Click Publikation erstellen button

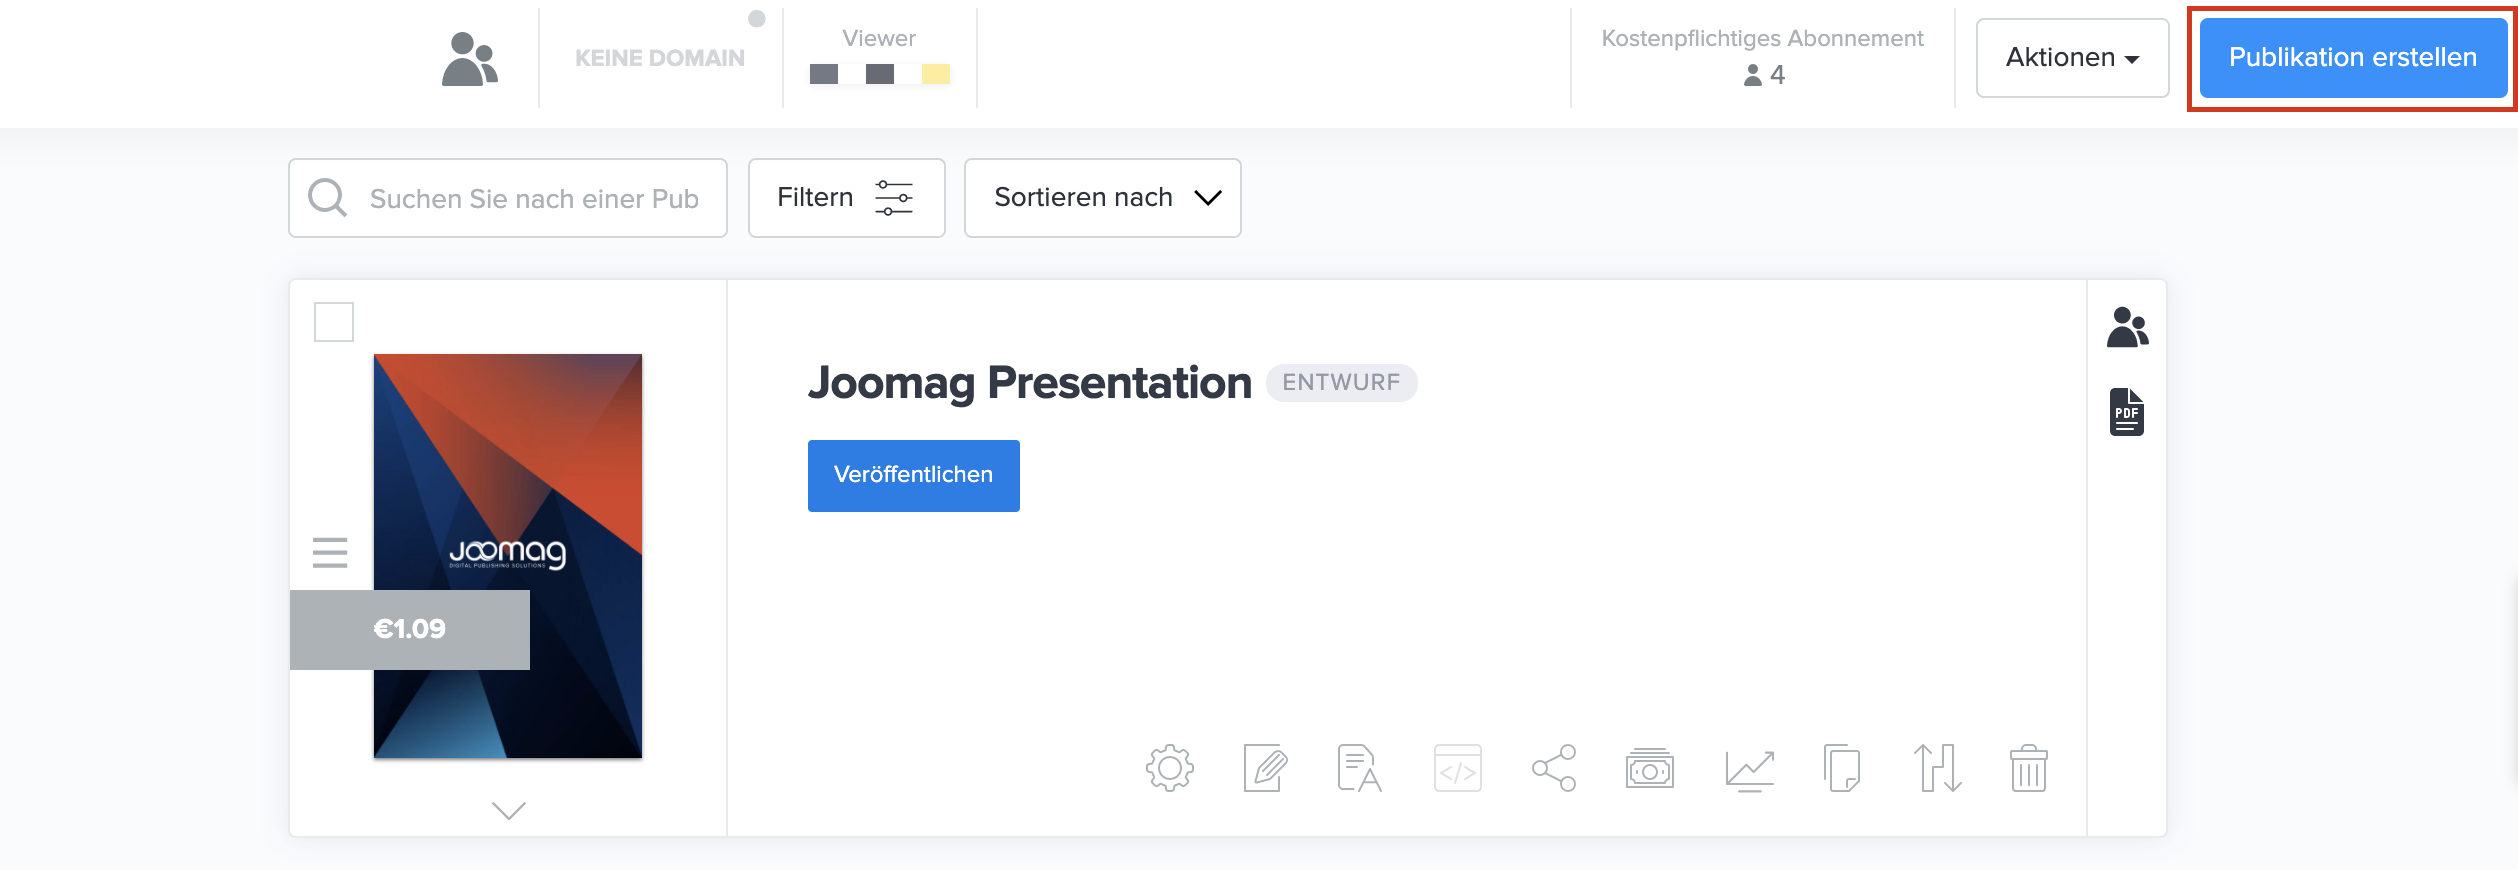click(x=2352, y=58)
